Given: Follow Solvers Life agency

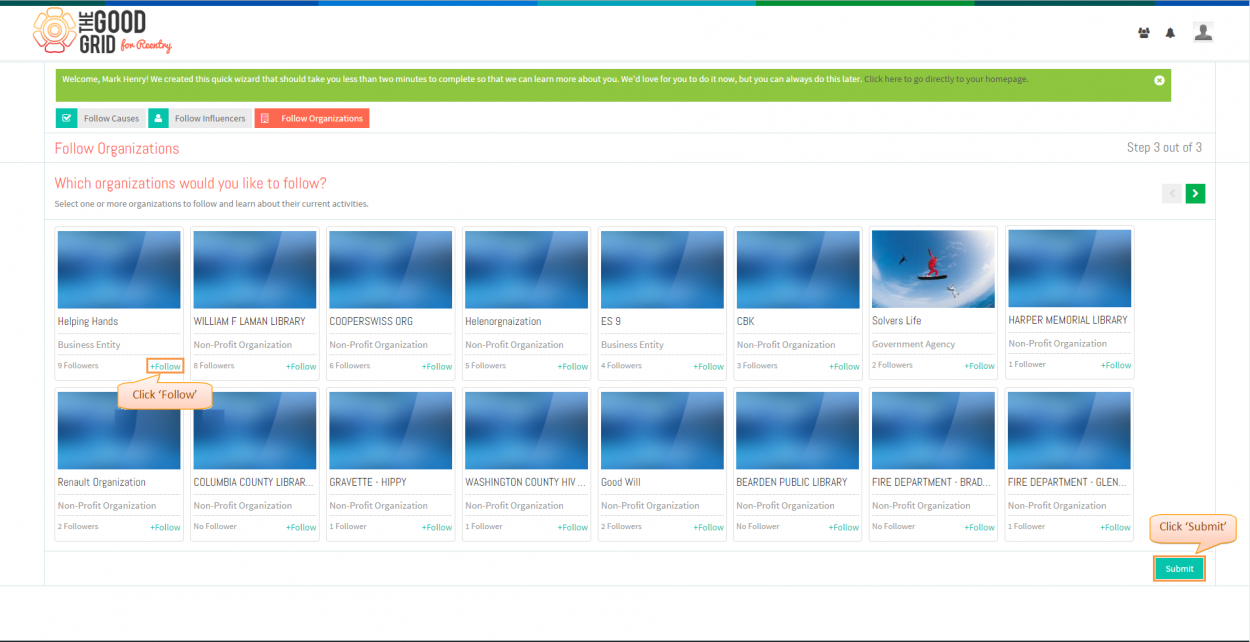Looking at the screenshot, I should tap(980, 366).
